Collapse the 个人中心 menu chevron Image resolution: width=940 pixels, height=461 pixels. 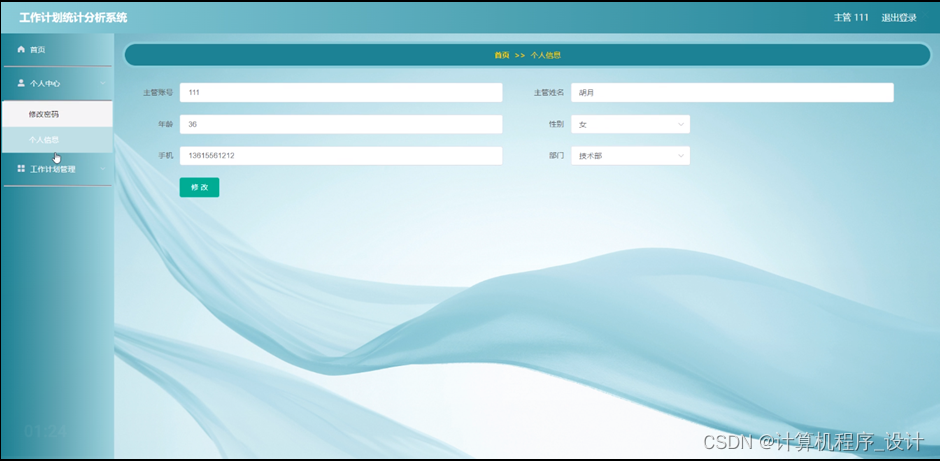[103, 83]
